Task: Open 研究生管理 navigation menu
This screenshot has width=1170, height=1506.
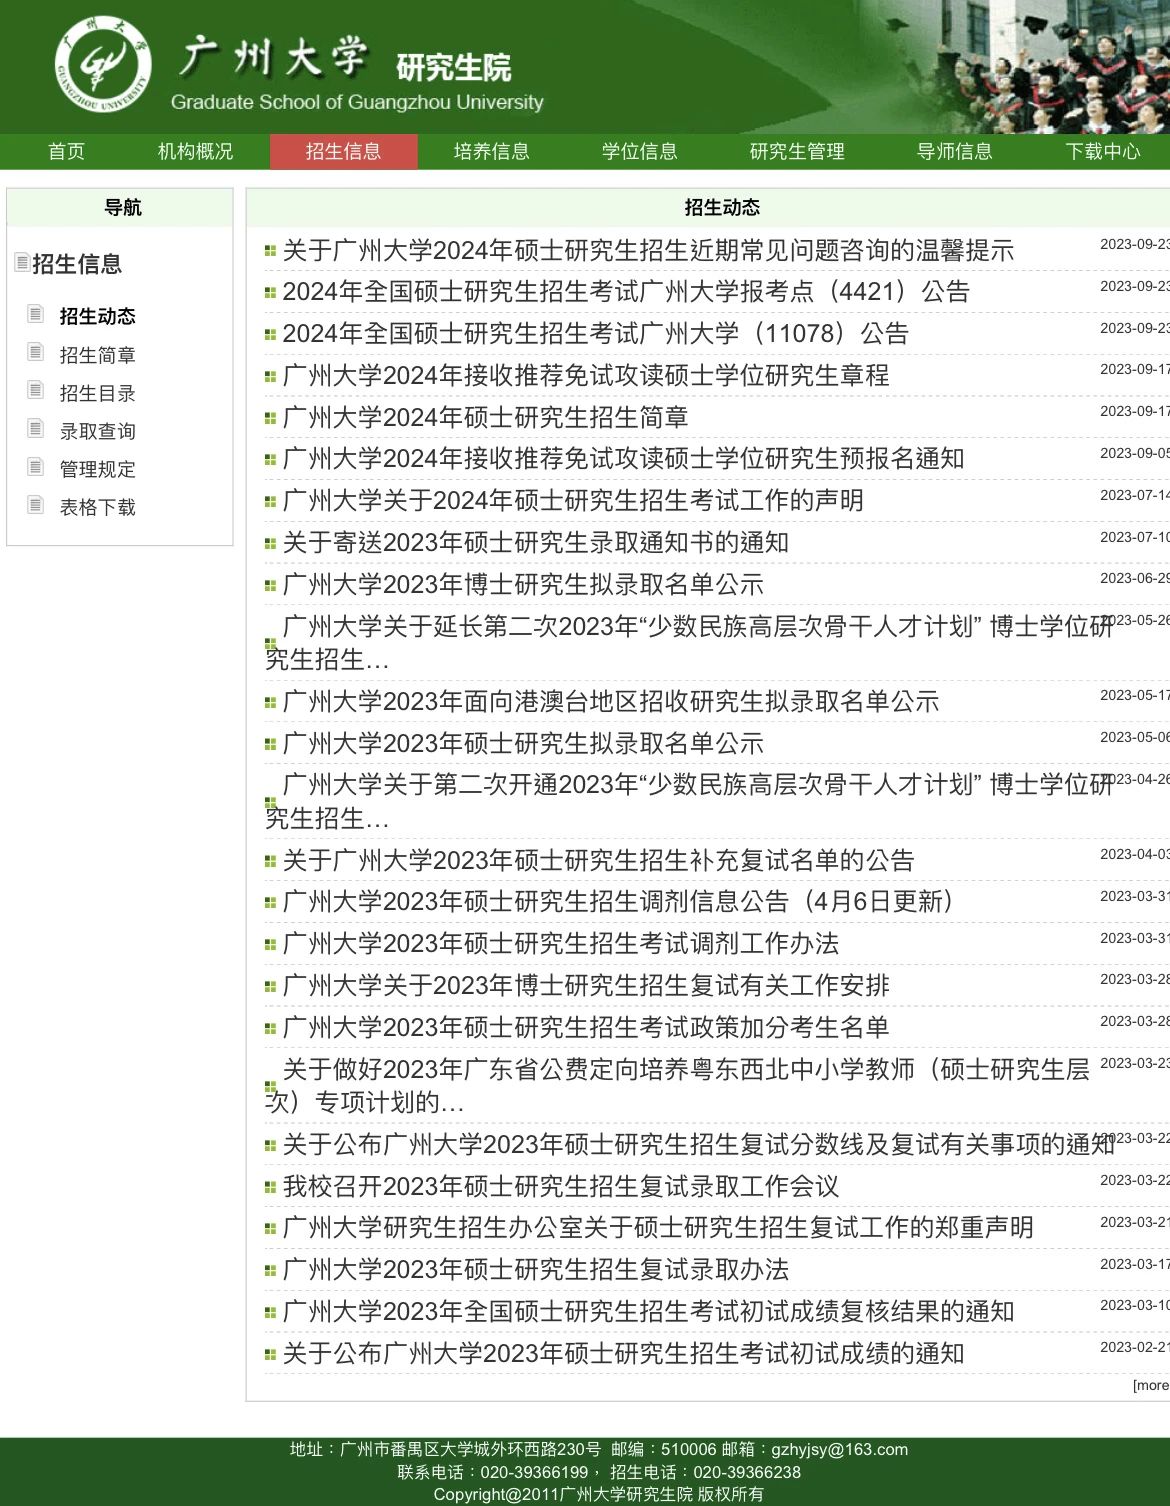Action: (x=797, y=151)
